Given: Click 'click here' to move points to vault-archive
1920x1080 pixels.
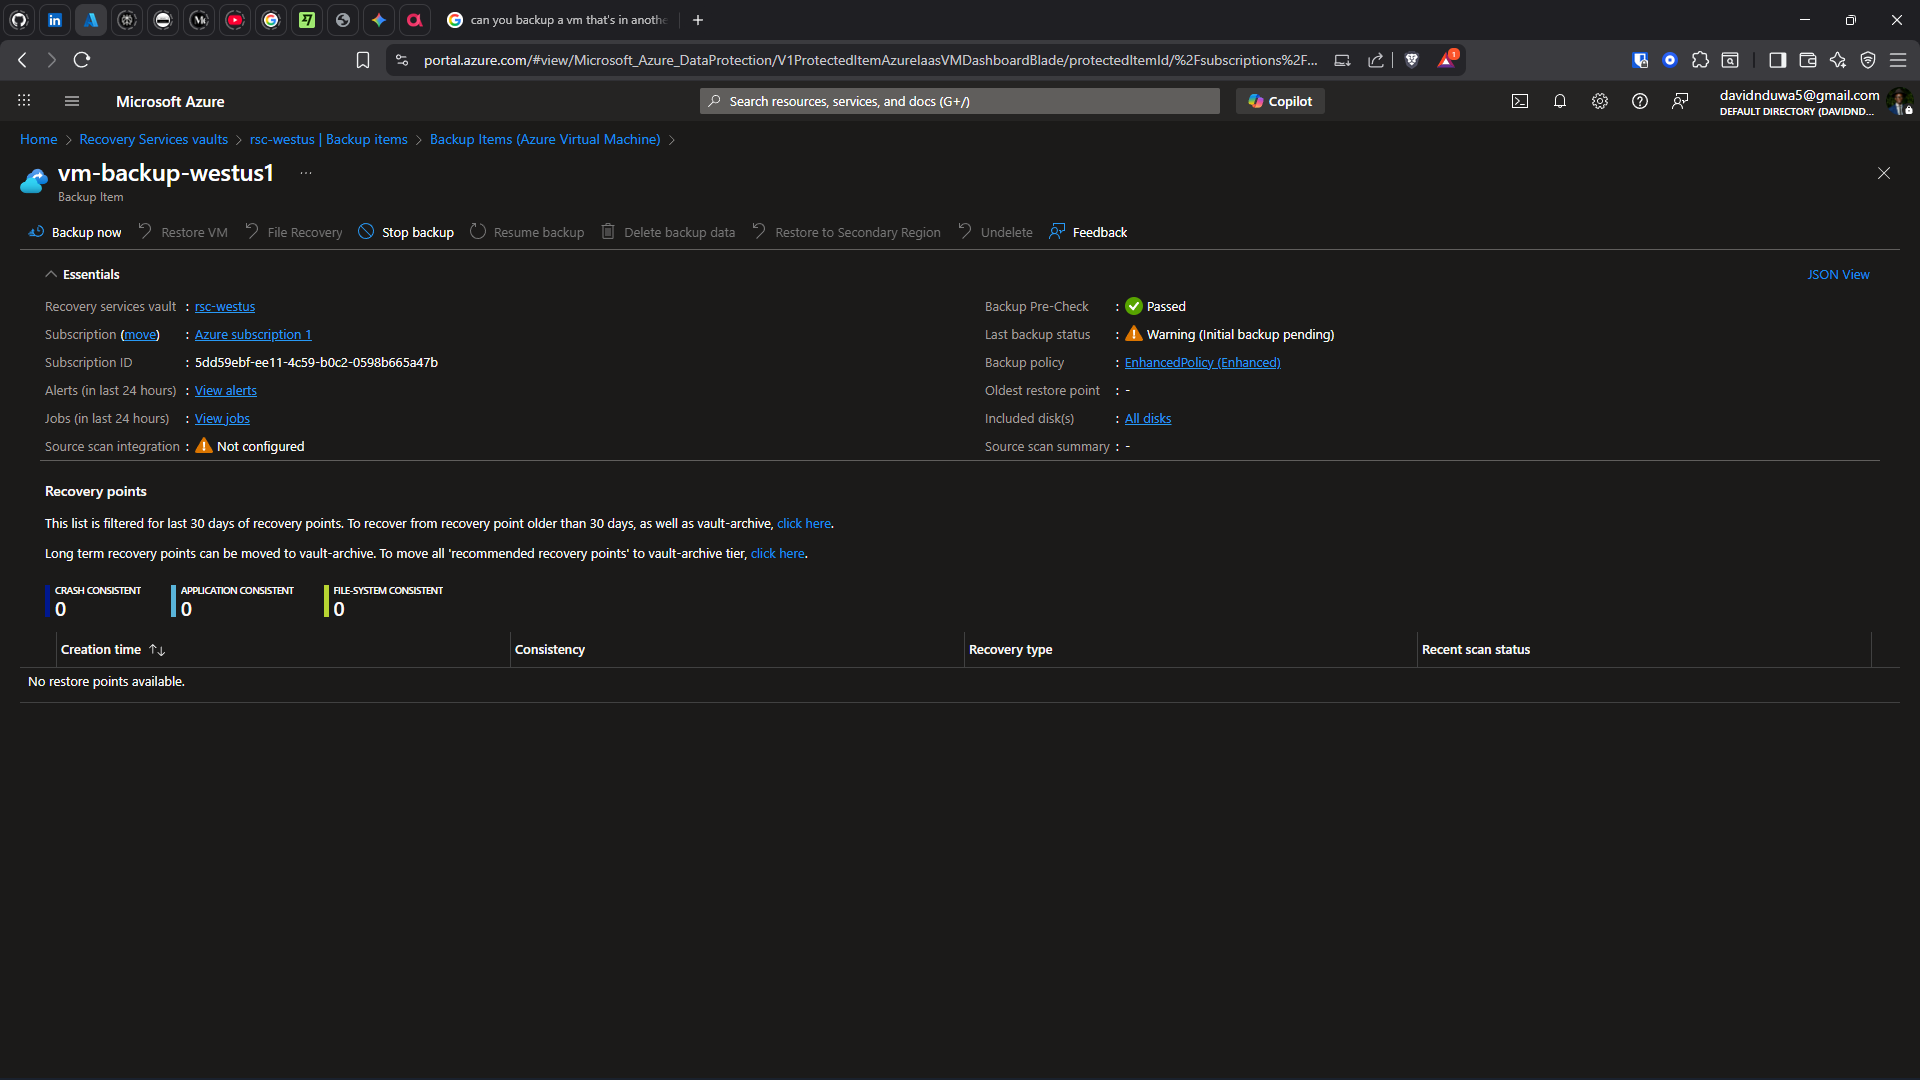Looking at the screenshot, I should click(778, 553).
